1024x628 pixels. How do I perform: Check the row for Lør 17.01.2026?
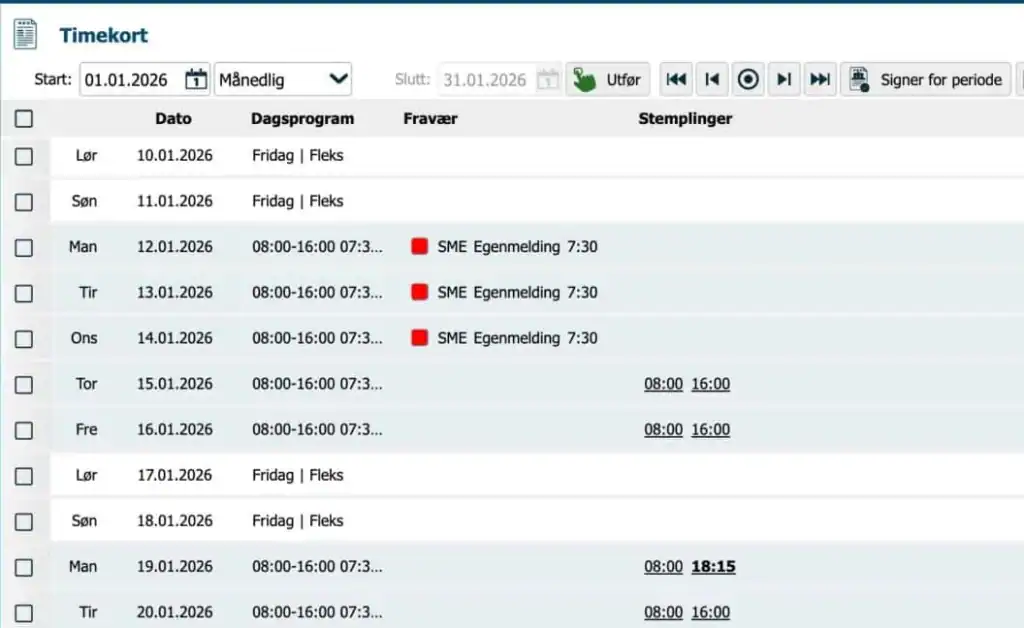24,477
